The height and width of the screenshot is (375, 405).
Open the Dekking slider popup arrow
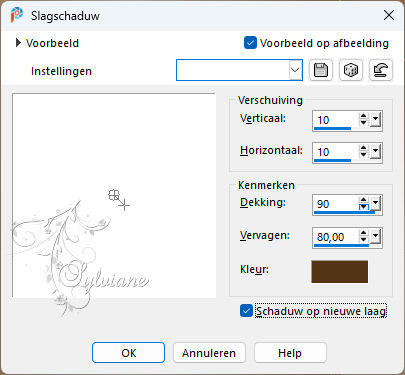pyautogui.click(x=375, y=204)
